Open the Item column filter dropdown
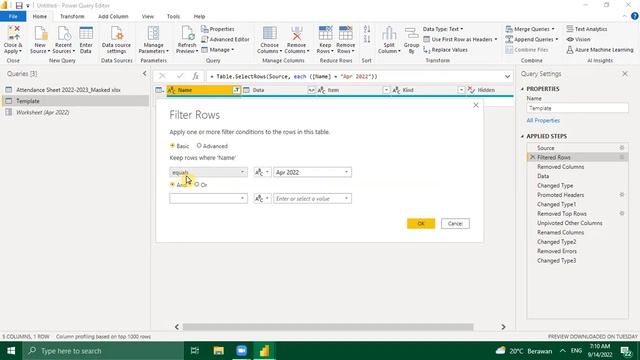The height and width of the screenshot is (360, 640). (386, 90)
